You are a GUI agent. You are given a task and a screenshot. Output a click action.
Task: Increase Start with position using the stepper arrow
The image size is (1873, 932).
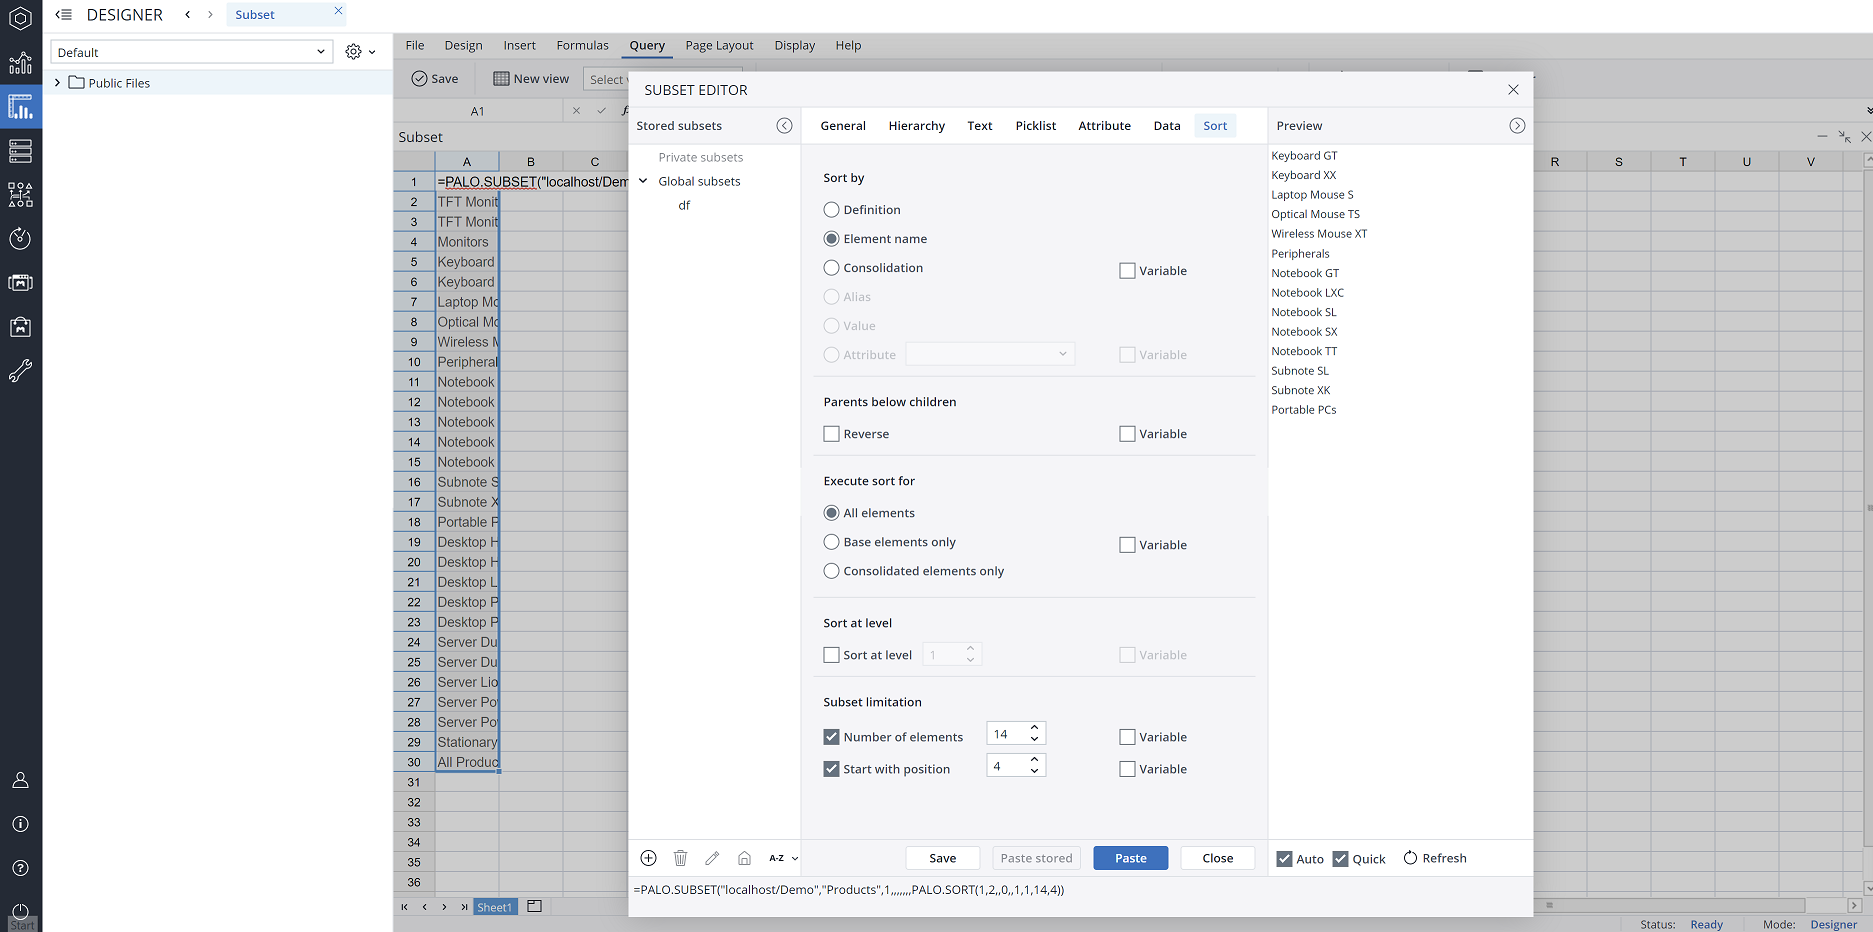[x=1034, y=759]
